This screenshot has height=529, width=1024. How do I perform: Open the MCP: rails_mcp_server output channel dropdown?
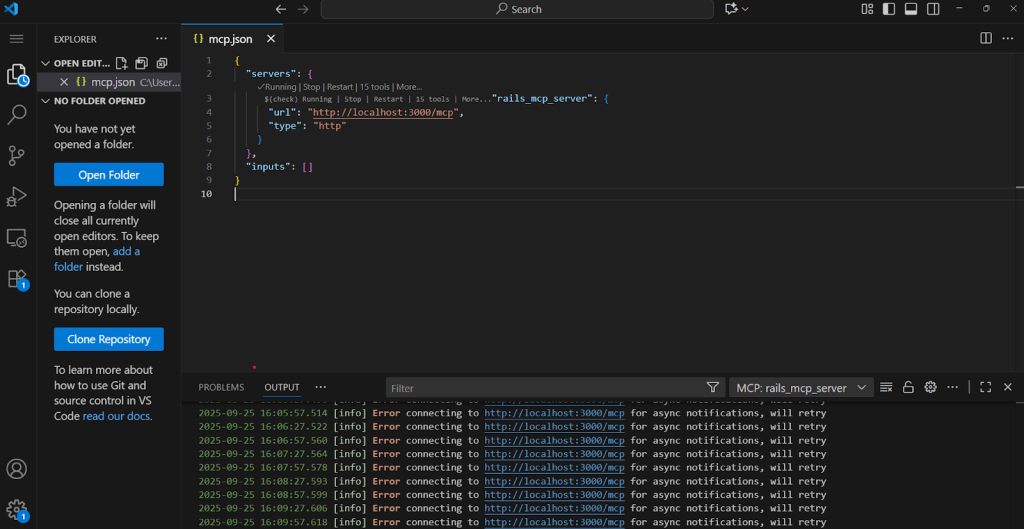coord(801,388)
